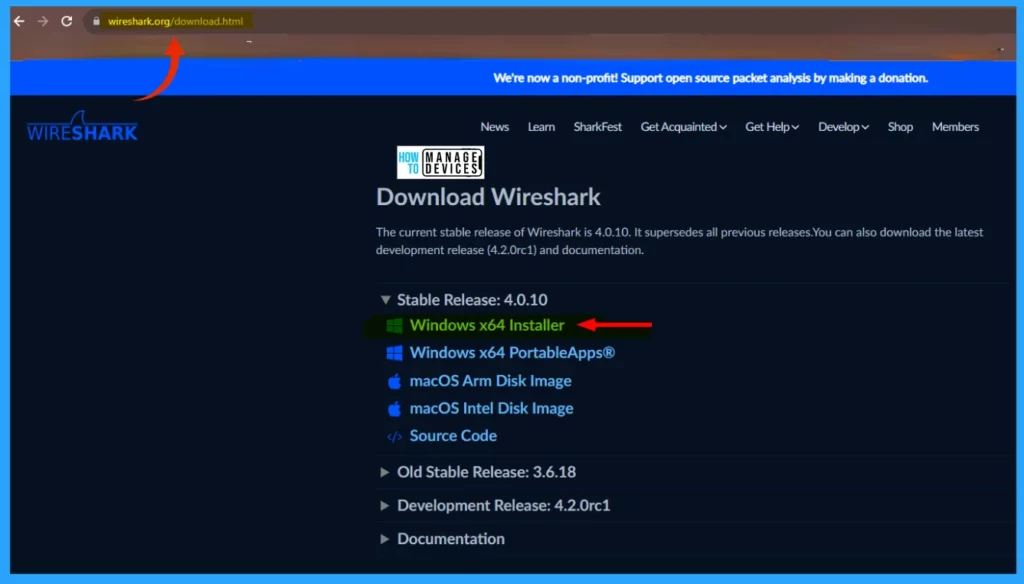Download the macOS Intel Disk Image
This screenshot has width=1024, height=584.
point(491,408)
